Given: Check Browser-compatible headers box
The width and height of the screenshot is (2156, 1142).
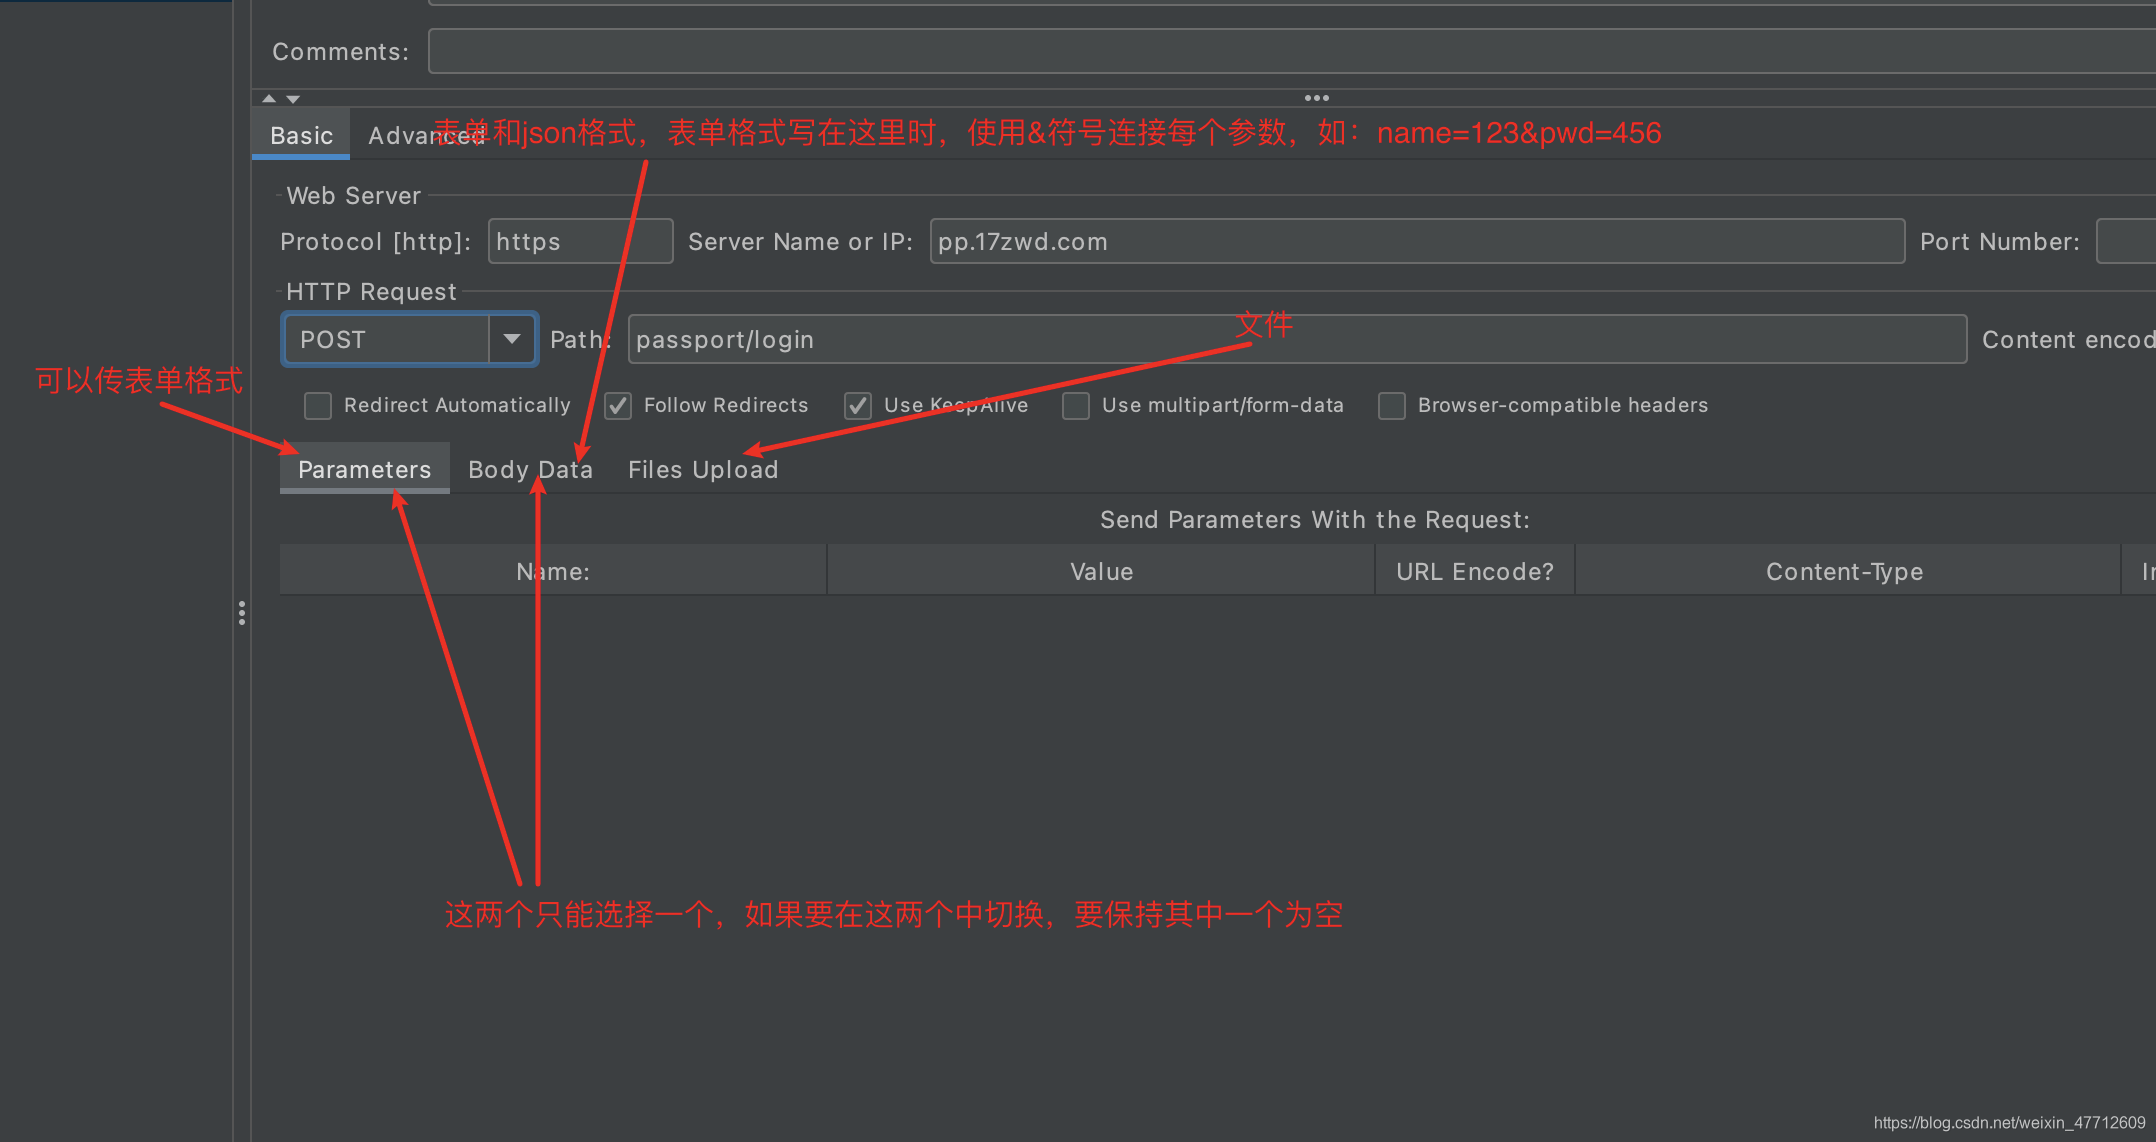Looking at the screenshot, I should pos(1392,406).
